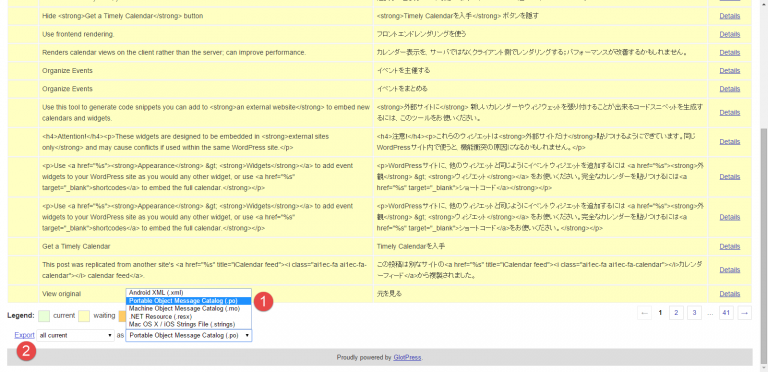Viewport: 768px width, 372px height.
Task: Click the green 'current' legend swatch
Action: point(44,316)
